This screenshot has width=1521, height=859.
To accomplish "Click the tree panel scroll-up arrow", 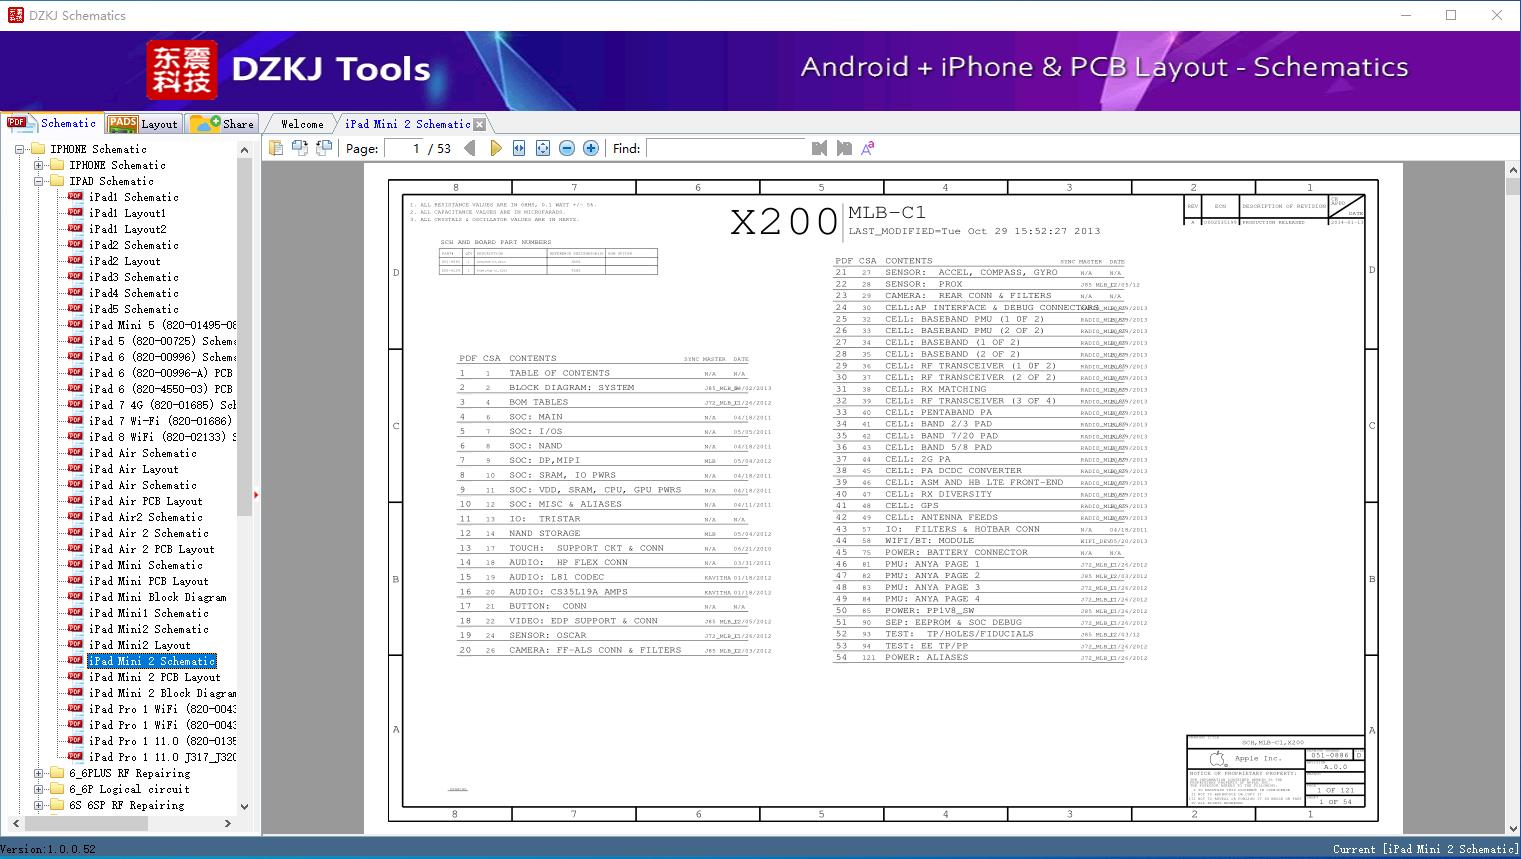I will point(244,150).
